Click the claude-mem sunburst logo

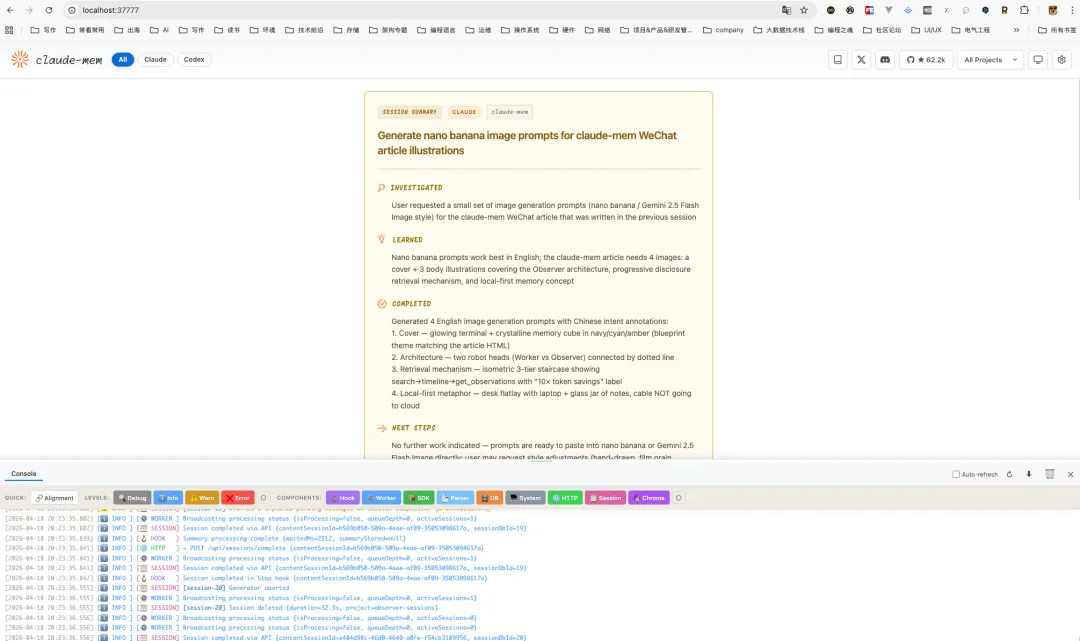click(20, 59)
